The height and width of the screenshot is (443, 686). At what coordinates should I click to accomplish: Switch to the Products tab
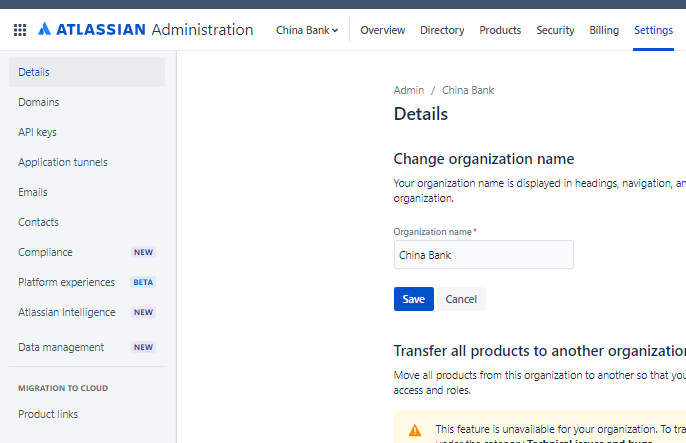click(500, 30)
